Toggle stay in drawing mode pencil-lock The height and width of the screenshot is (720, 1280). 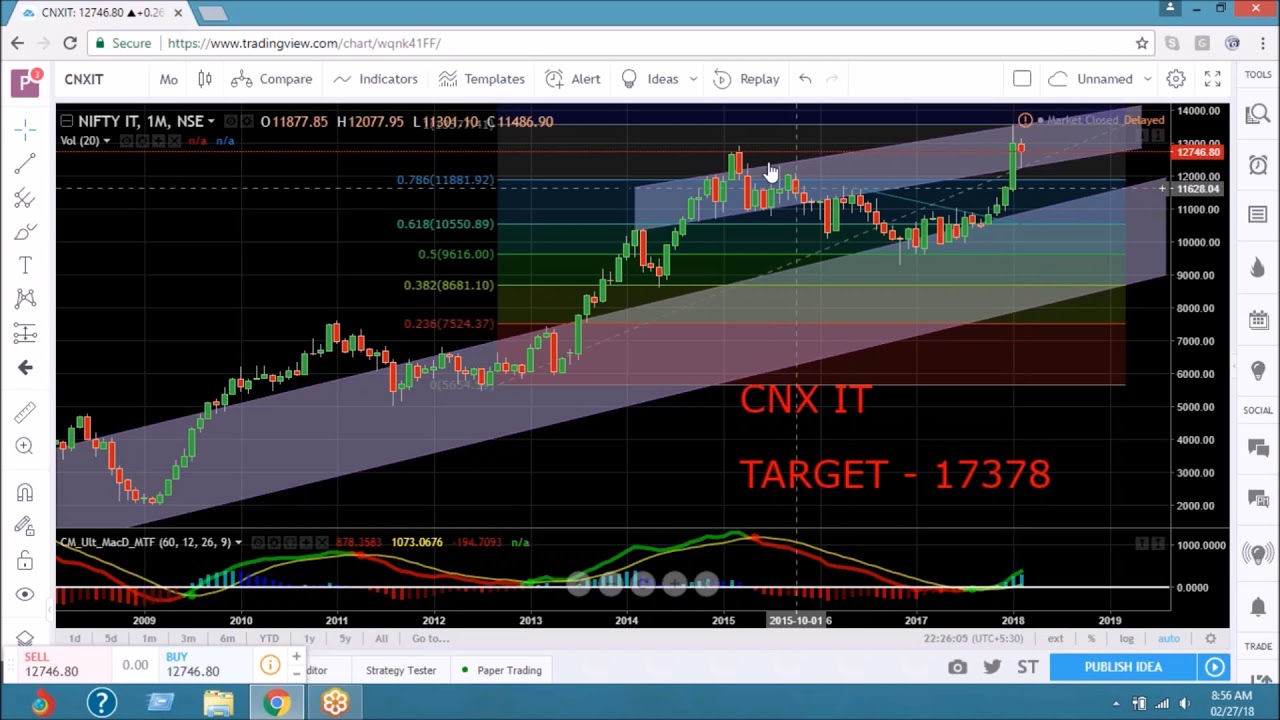(25, 526)
